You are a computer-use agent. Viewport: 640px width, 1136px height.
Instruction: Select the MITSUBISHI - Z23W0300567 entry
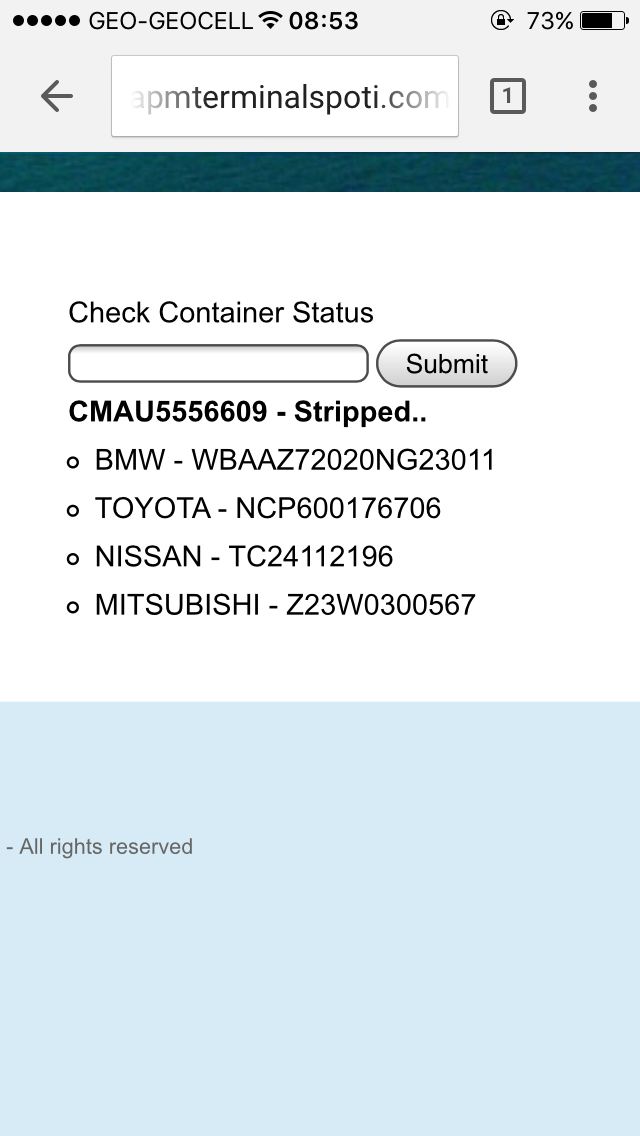coord(285,604)
